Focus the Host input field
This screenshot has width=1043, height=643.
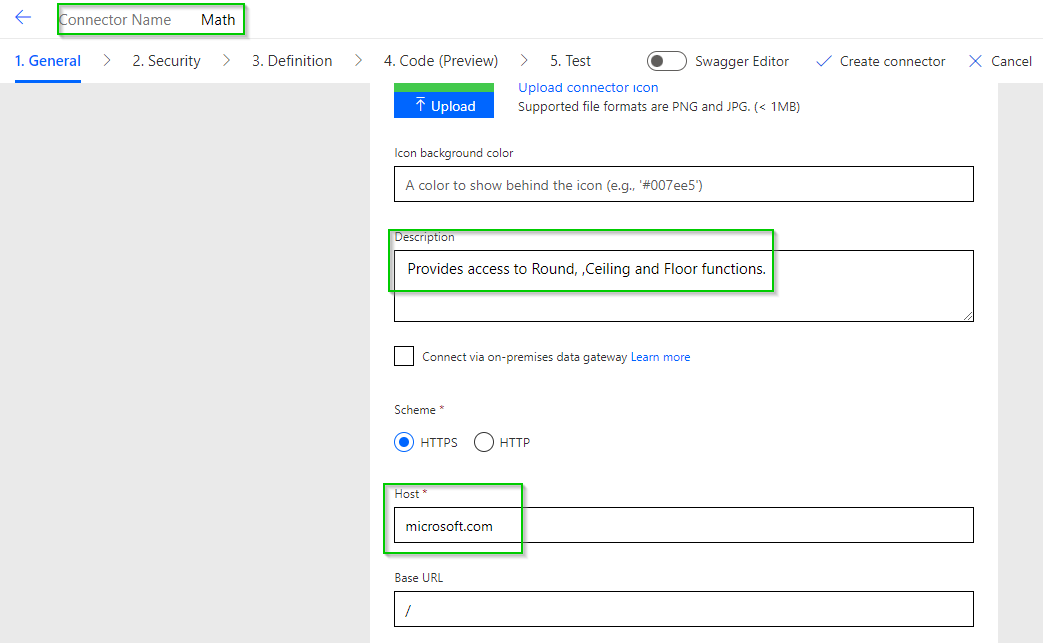pyautogui.click(x=683, y=525)
